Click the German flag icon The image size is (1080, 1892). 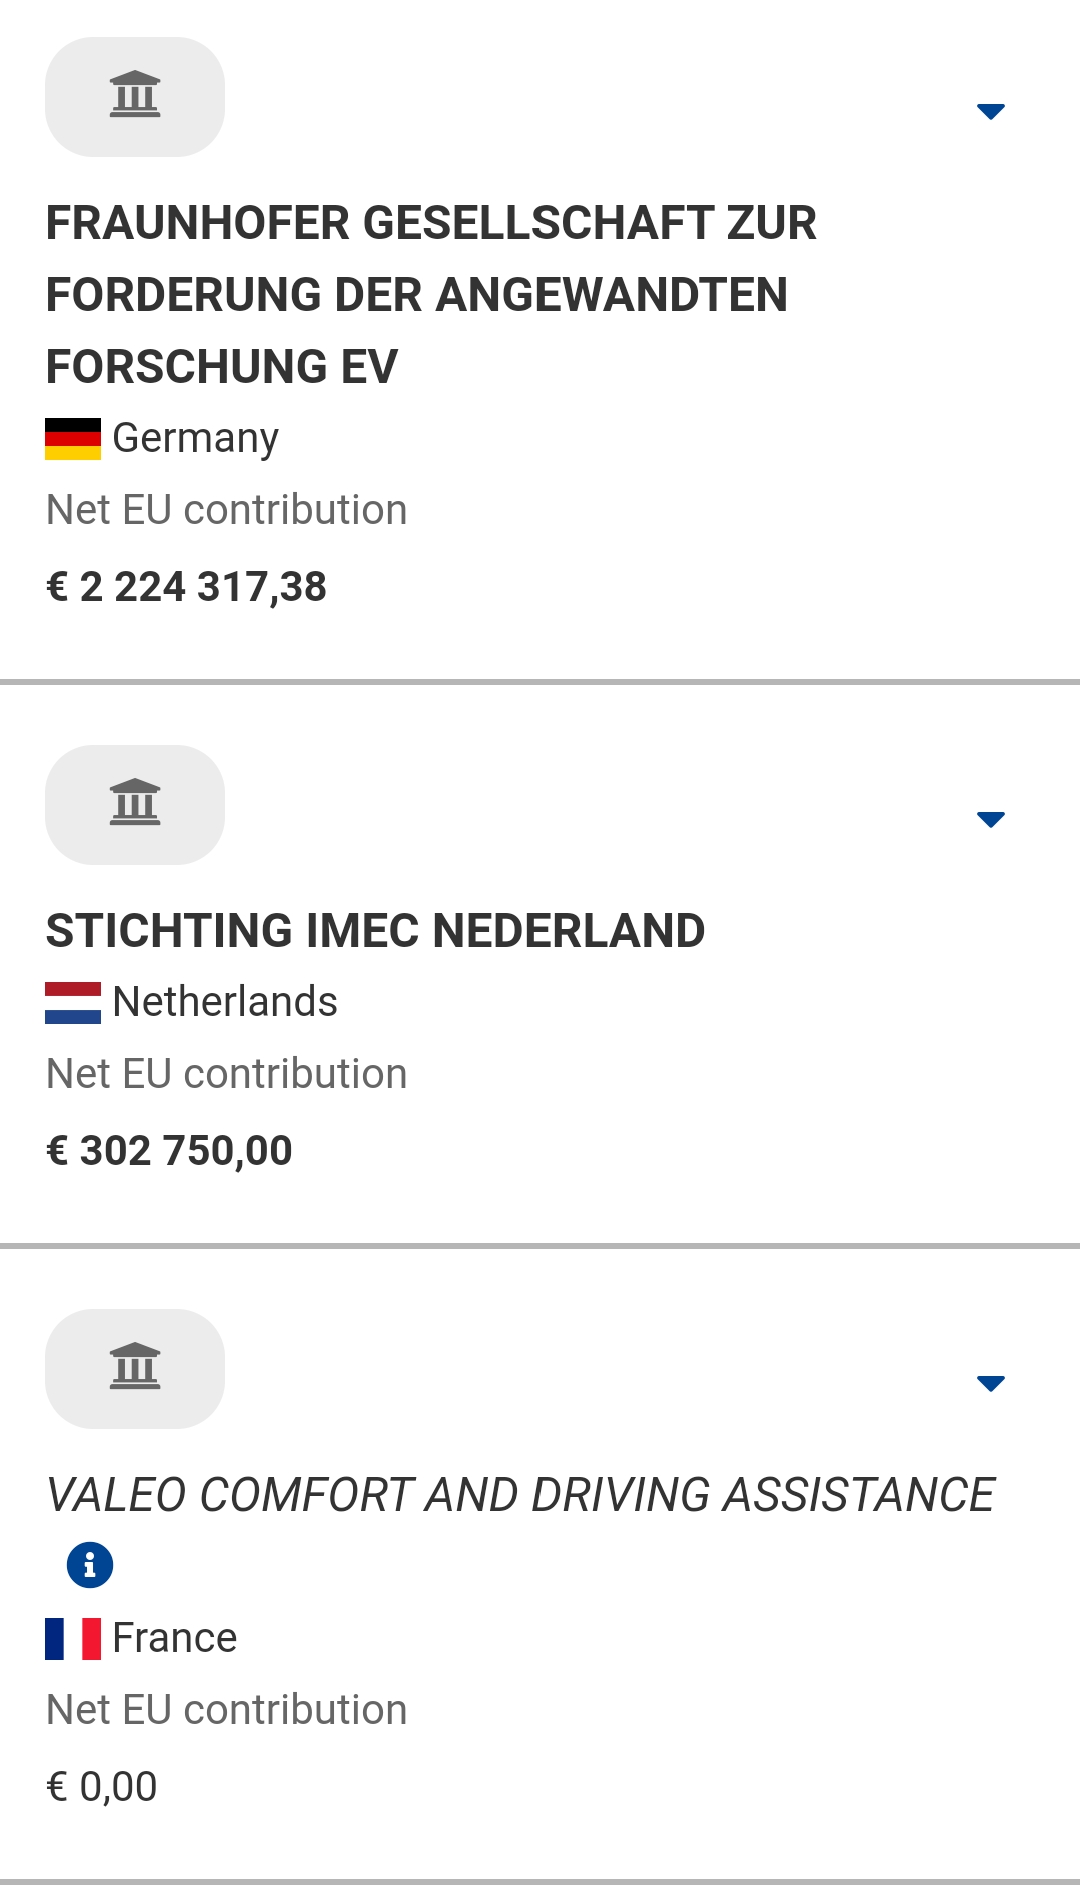click(73, 439)
